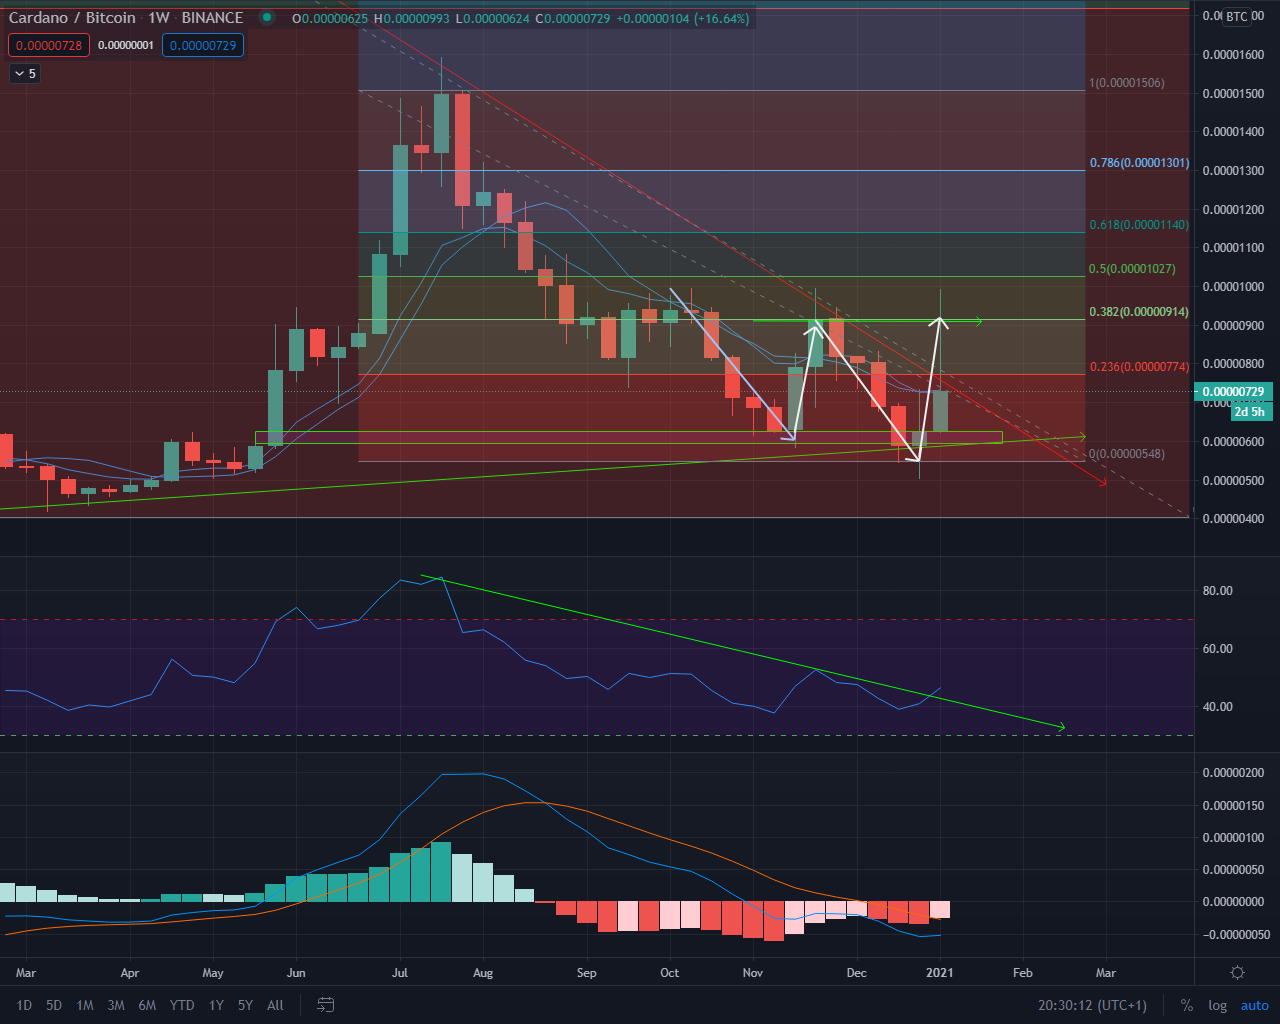Click the Fibonacci label 0.786(0.00001301)
The image size is (1280, 1024).
coord(1139,163)
